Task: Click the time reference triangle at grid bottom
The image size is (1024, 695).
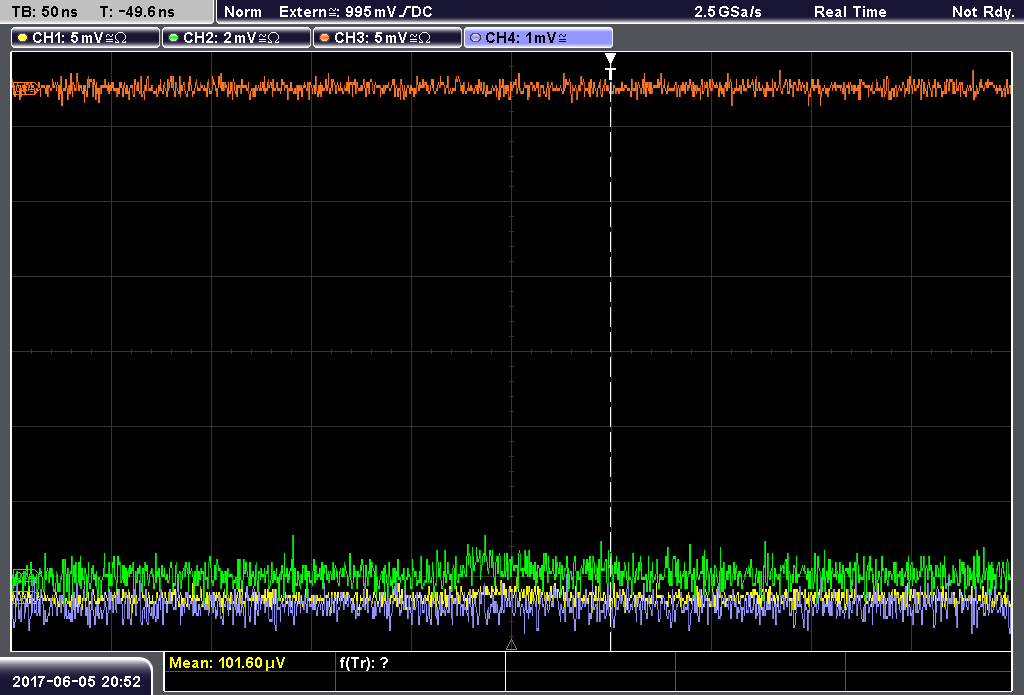Action: click(511, 645)
